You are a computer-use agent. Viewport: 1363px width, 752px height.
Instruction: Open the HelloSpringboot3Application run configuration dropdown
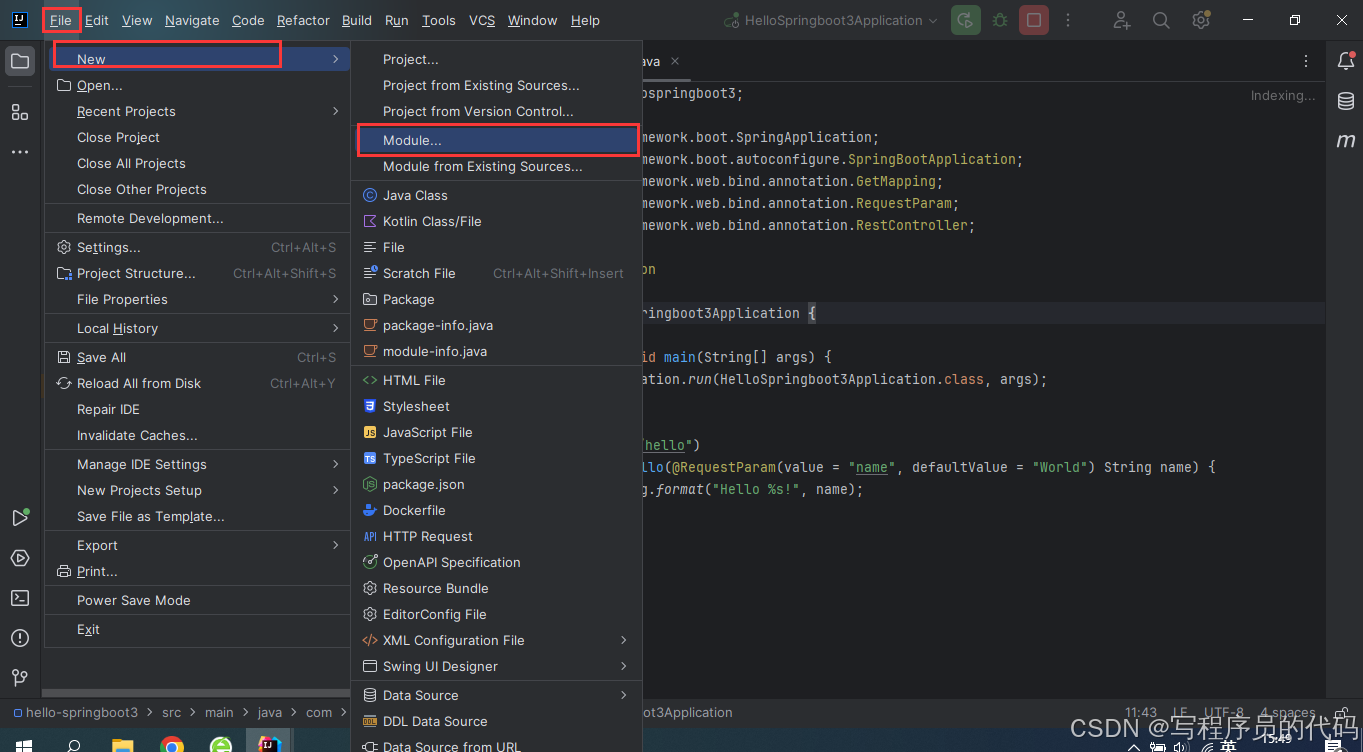tap(830, 20)
